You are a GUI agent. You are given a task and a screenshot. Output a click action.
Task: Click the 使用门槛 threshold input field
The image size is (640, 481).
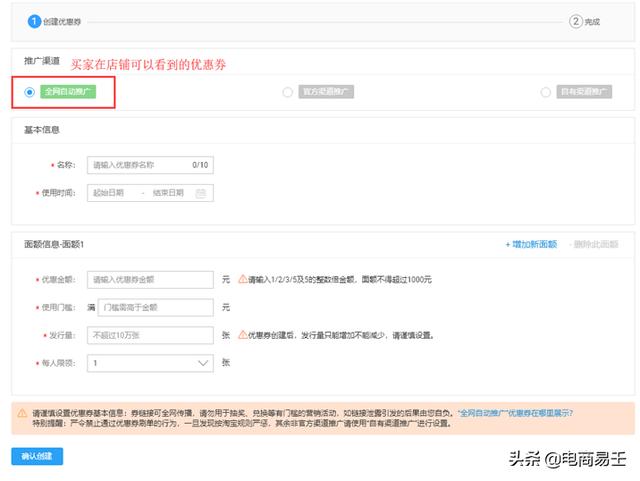coord(156,307)
